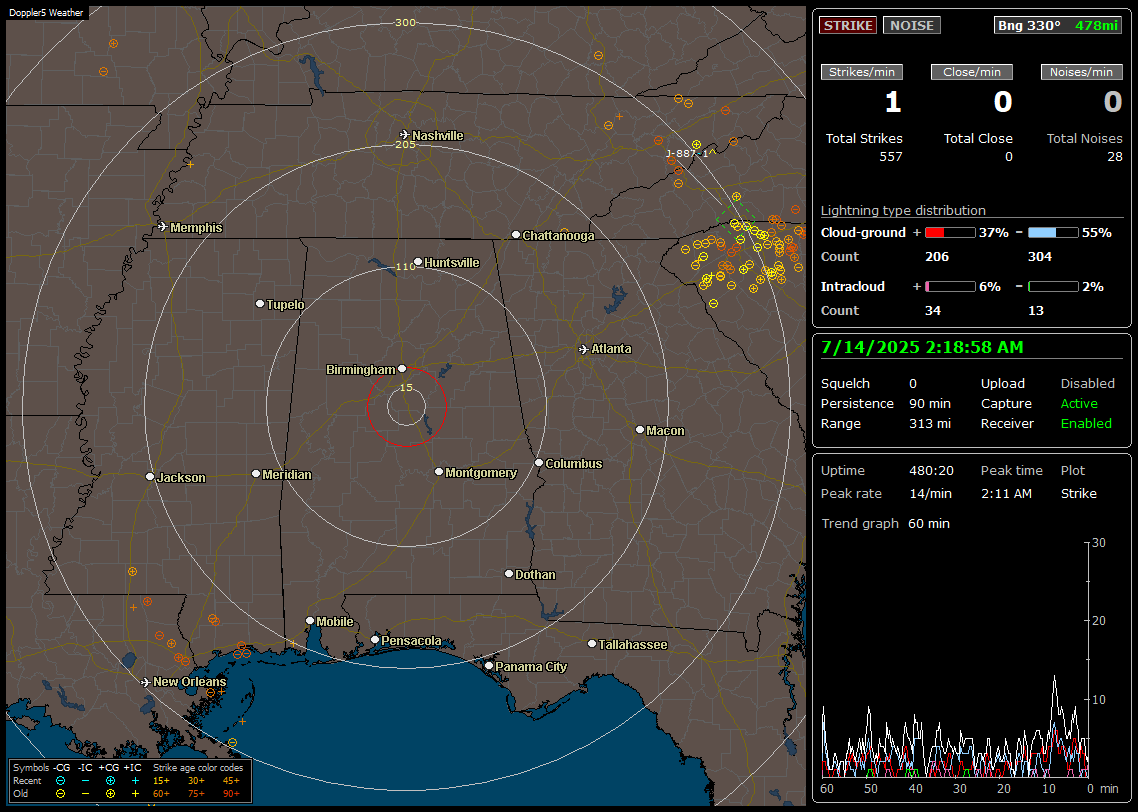Click the positive intracloud pink percentage bar
Screen dimensions: 1138x812
click(x=950, y=287)
